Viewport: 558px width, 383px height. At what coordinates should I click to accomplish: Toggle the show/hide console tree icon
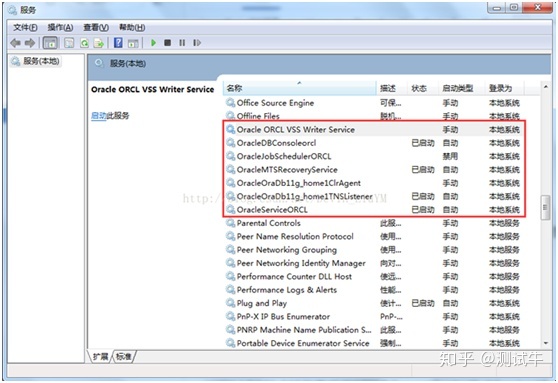(x=50, y=43)
